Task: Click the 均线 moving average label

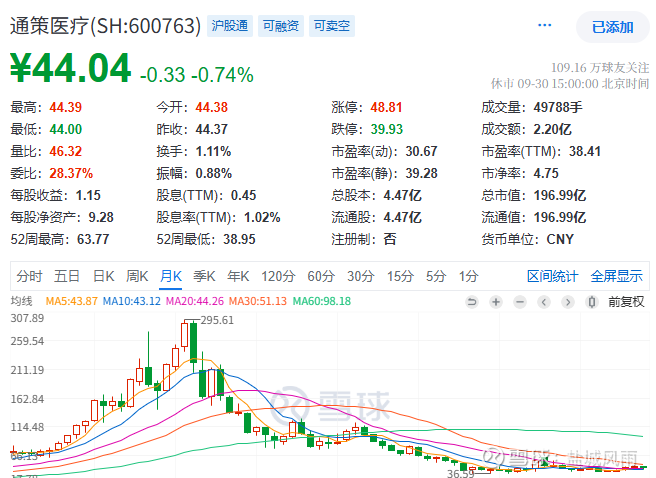Action: [x=21, y=301]
